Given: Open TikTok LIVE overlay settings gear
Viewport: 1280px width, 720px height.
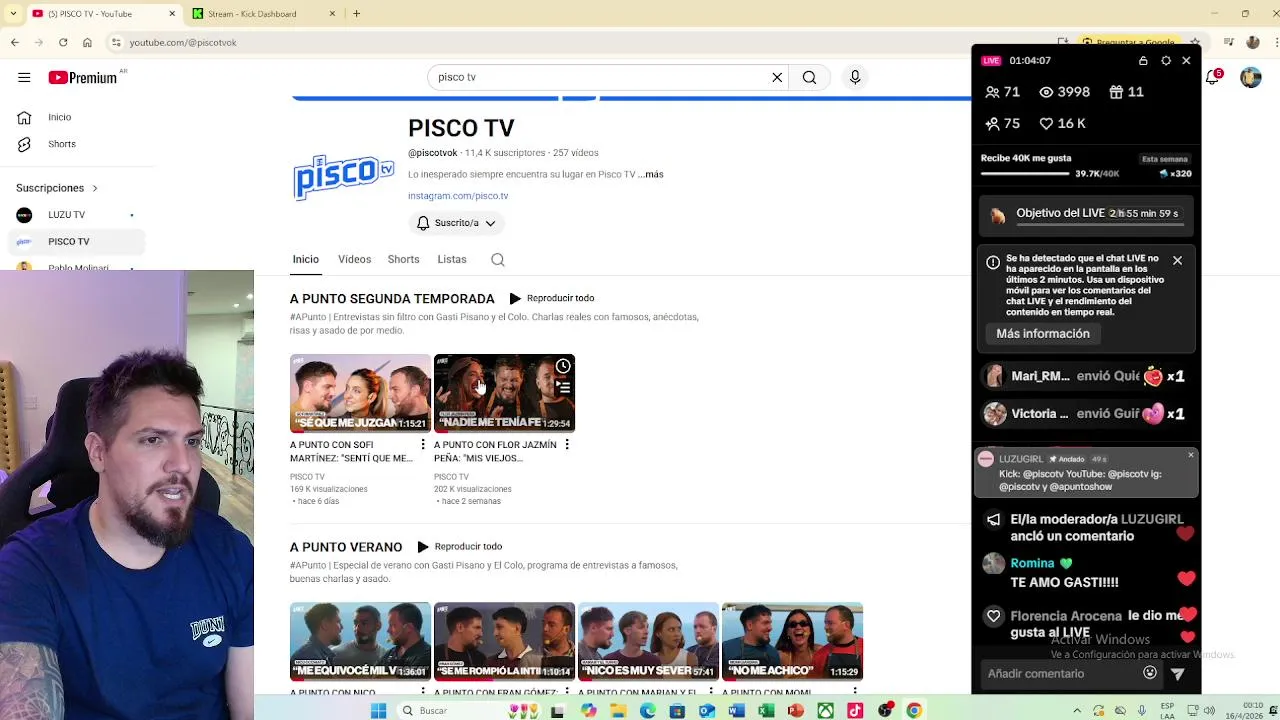Looking at the screenshot, I should (1166, 61).
